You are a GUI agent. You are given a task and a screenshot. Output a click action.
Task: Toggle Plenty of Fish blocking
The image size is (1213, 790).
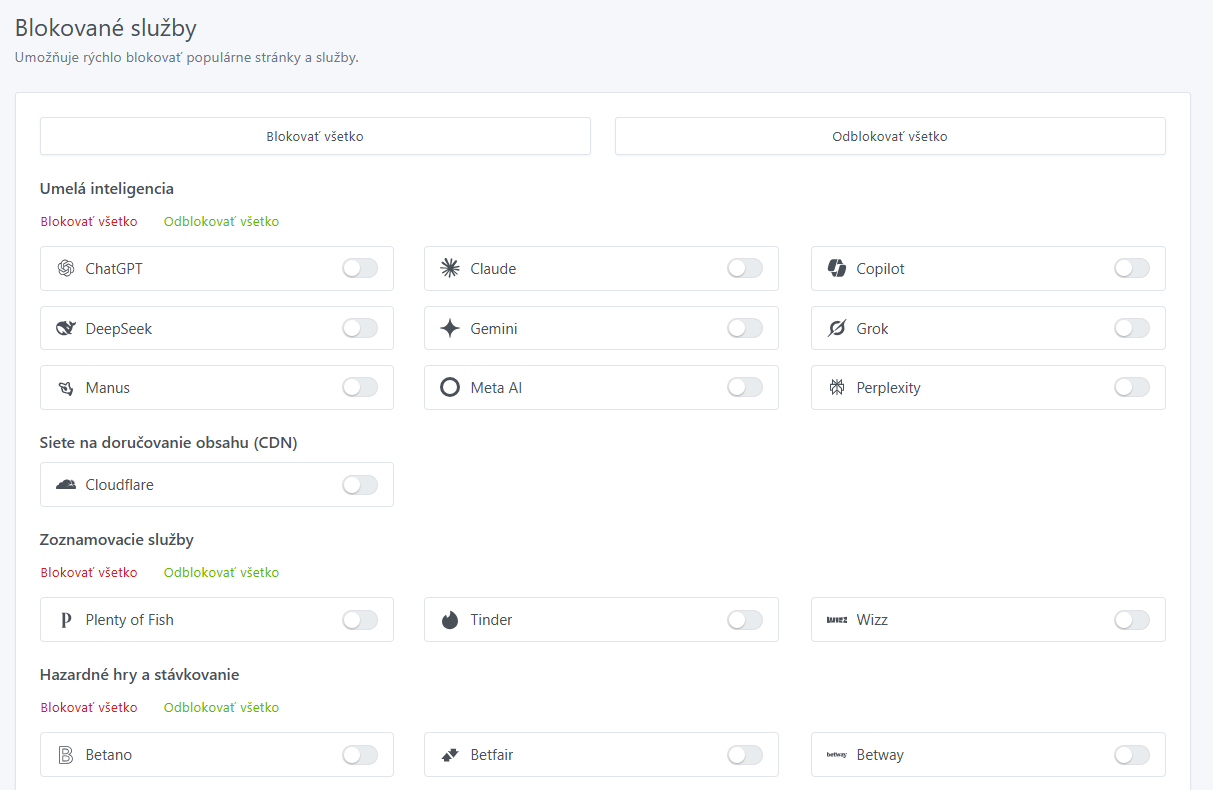[360, 620]
